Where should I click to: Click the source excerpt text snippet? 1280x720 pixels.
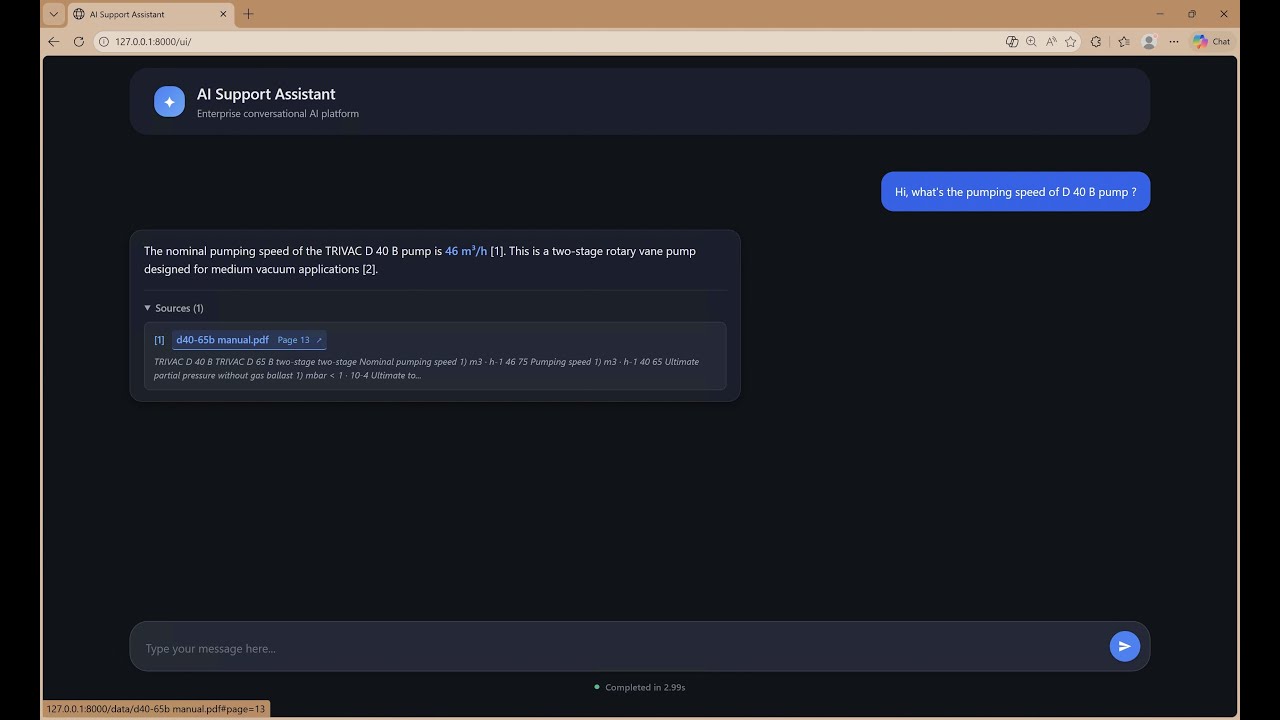pyautogui.click(x=427, y=369)
